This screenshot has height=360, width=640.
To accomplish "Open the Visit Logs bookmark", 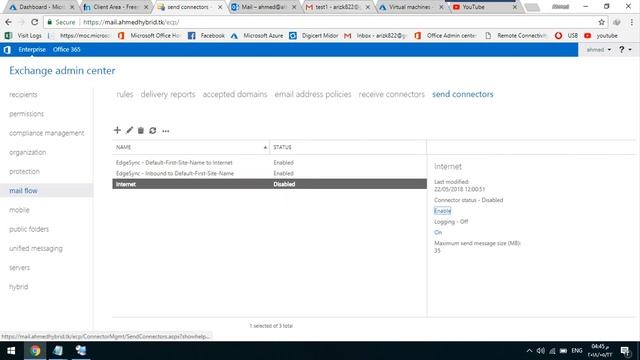I will [x=23, y=36].
